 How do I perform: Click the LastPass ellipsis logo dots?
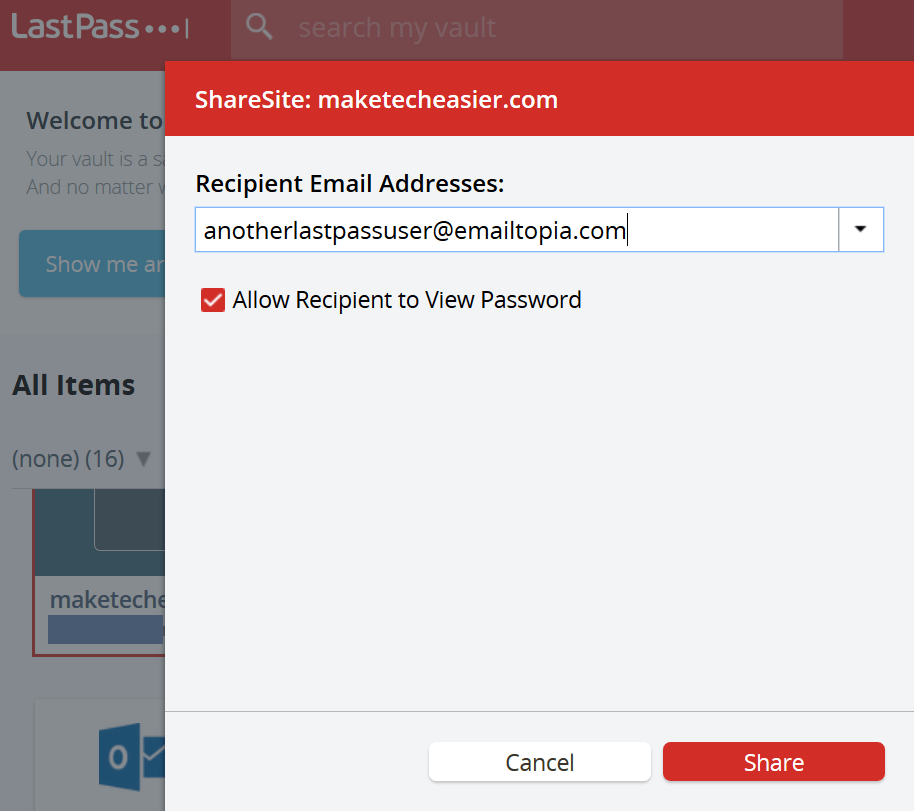point(163,27)
